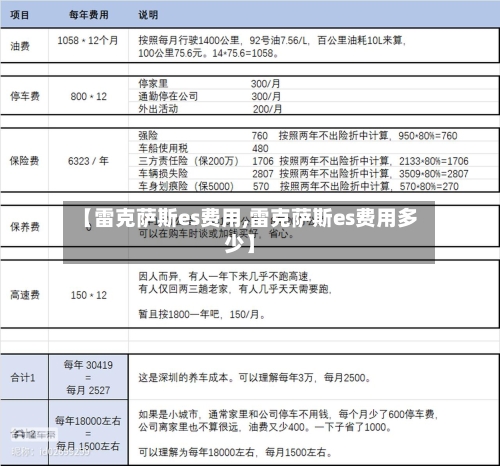The image size is (500, 466).
Task: Select the 项目 header cell
Action: pos(20,15)
